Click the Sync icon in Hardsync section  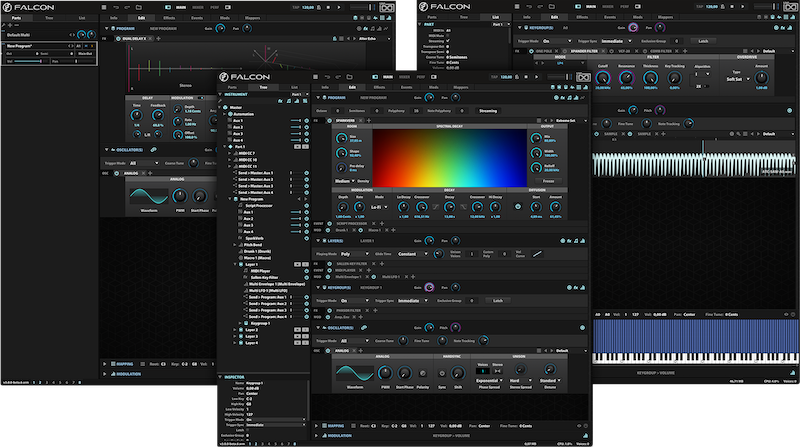pos(440,375)
